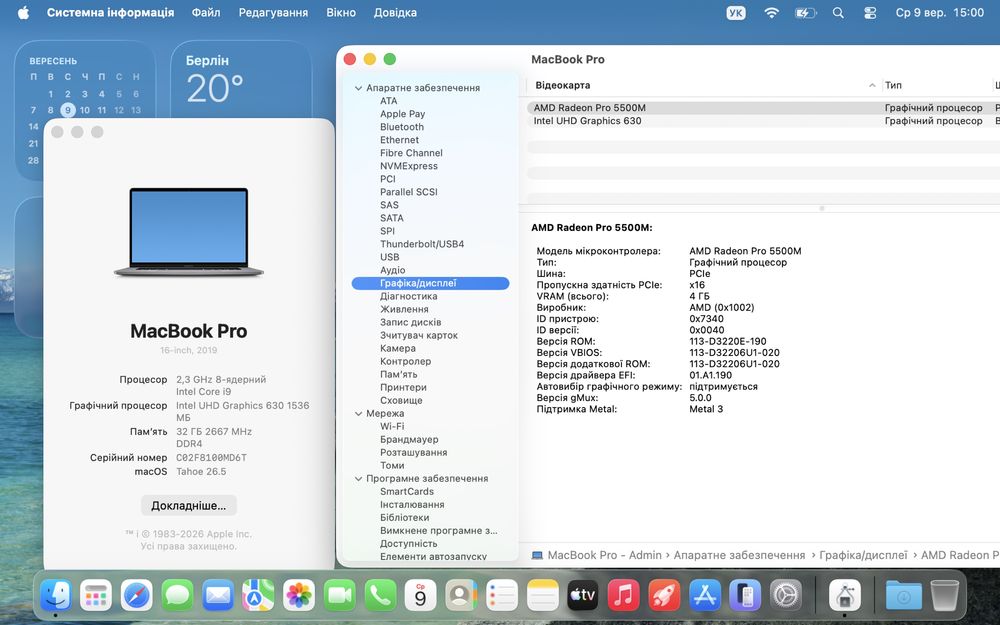Viewport: 1000px width, 625px height.
Task: Launch Safari from the Dock
Action: pos(136,596)
